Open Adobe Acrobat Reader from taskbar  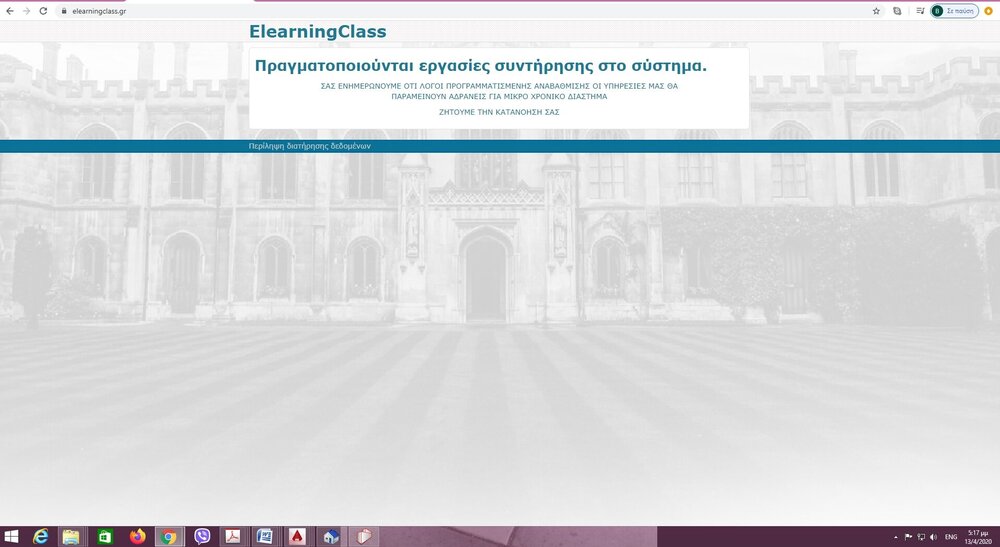pyautogui.click(x=232, y=537)
